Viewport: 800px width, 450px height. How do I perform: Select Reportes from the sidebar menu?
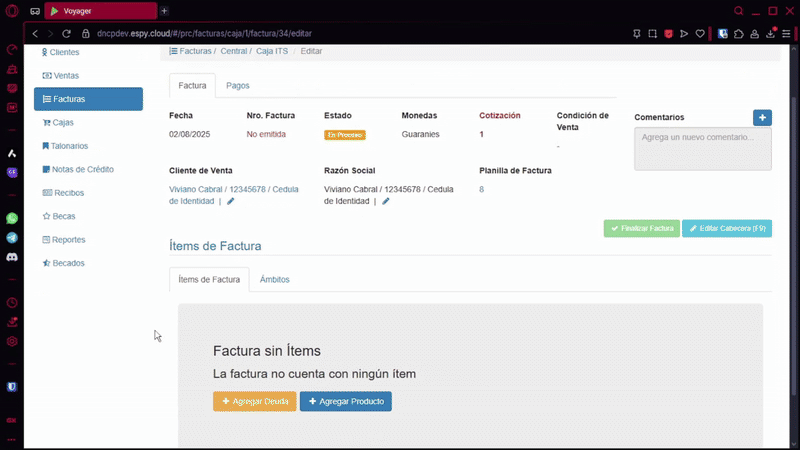tap(68, 240)
